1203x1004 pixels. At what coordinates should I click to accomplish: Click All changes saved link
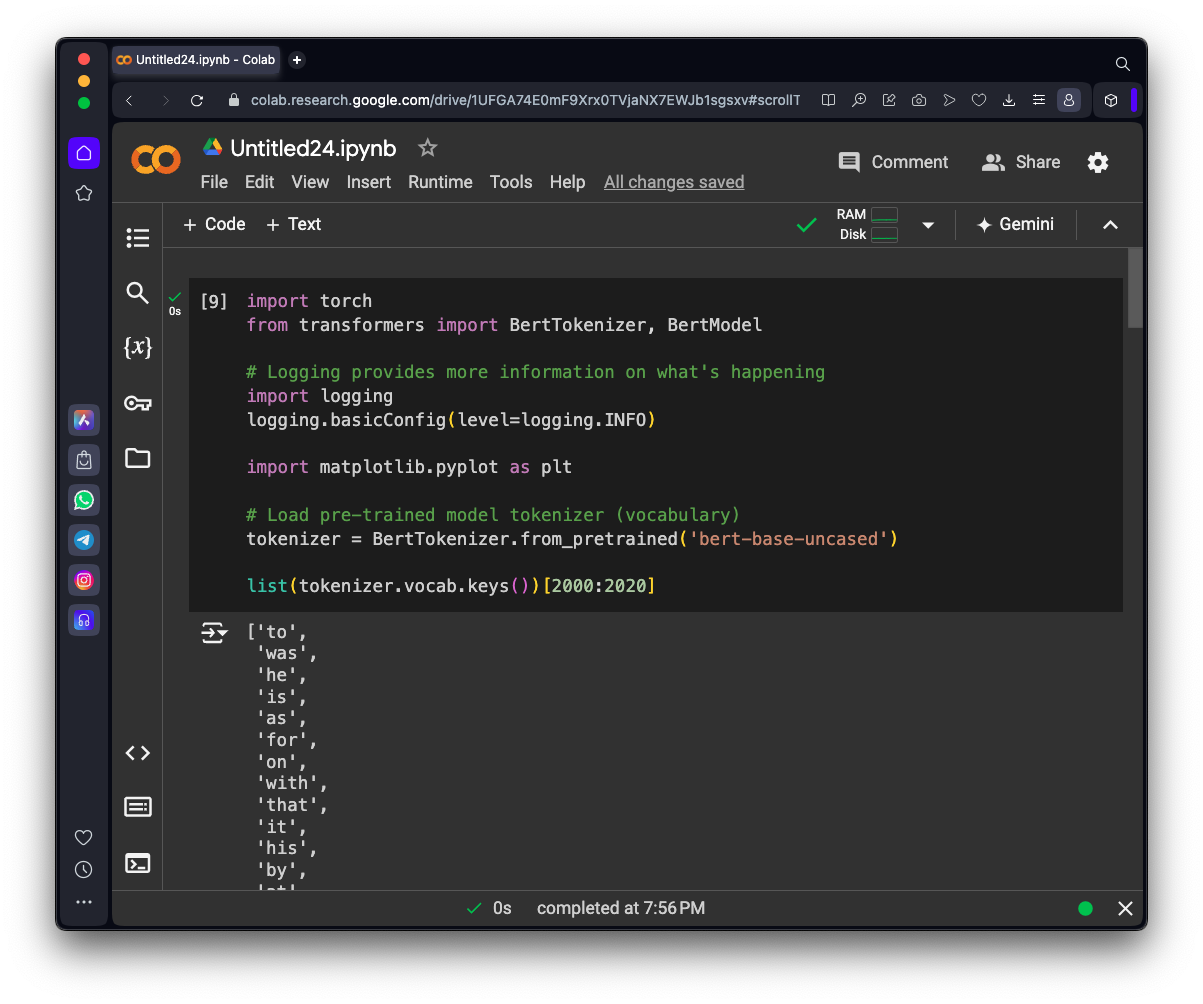[674, 182]
